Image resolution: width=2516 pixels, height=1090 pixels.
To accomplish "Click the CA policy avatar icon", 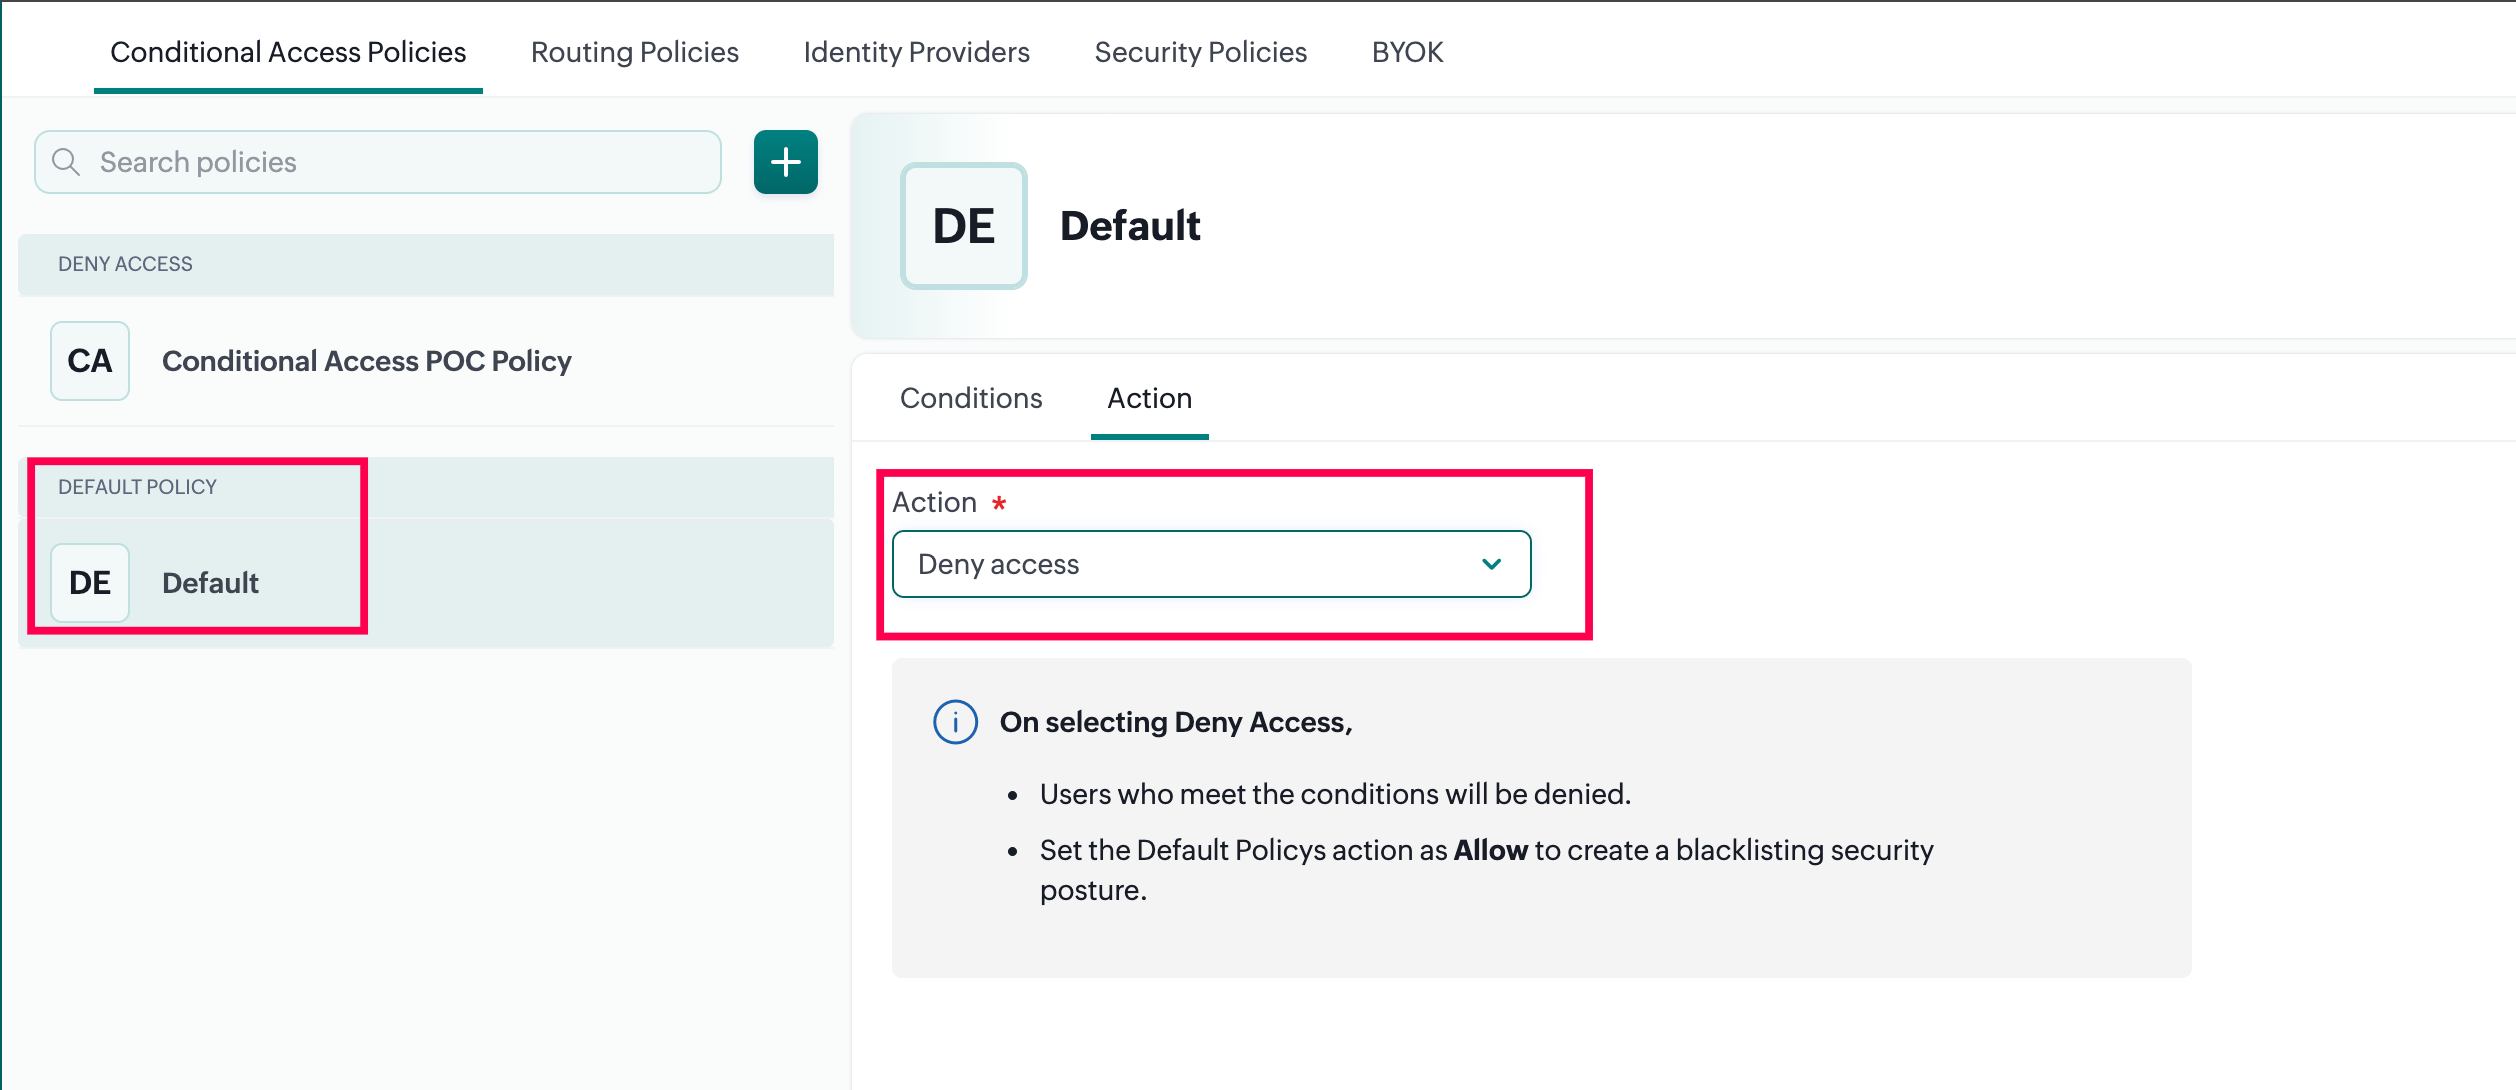I will point(90,361).
